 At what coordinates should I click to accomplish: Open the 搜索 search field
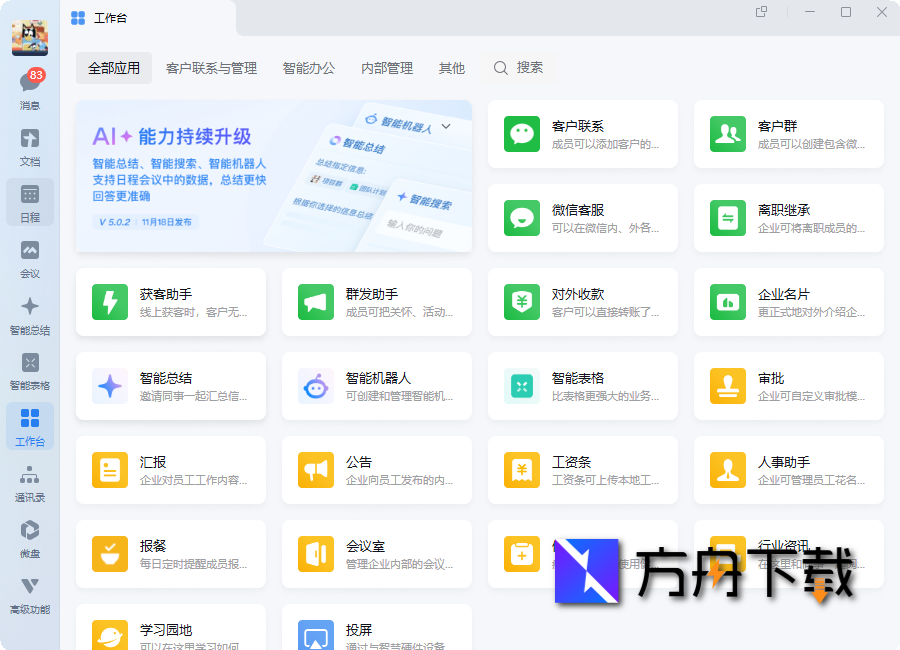pyautogui.click(x=521, y=68)
